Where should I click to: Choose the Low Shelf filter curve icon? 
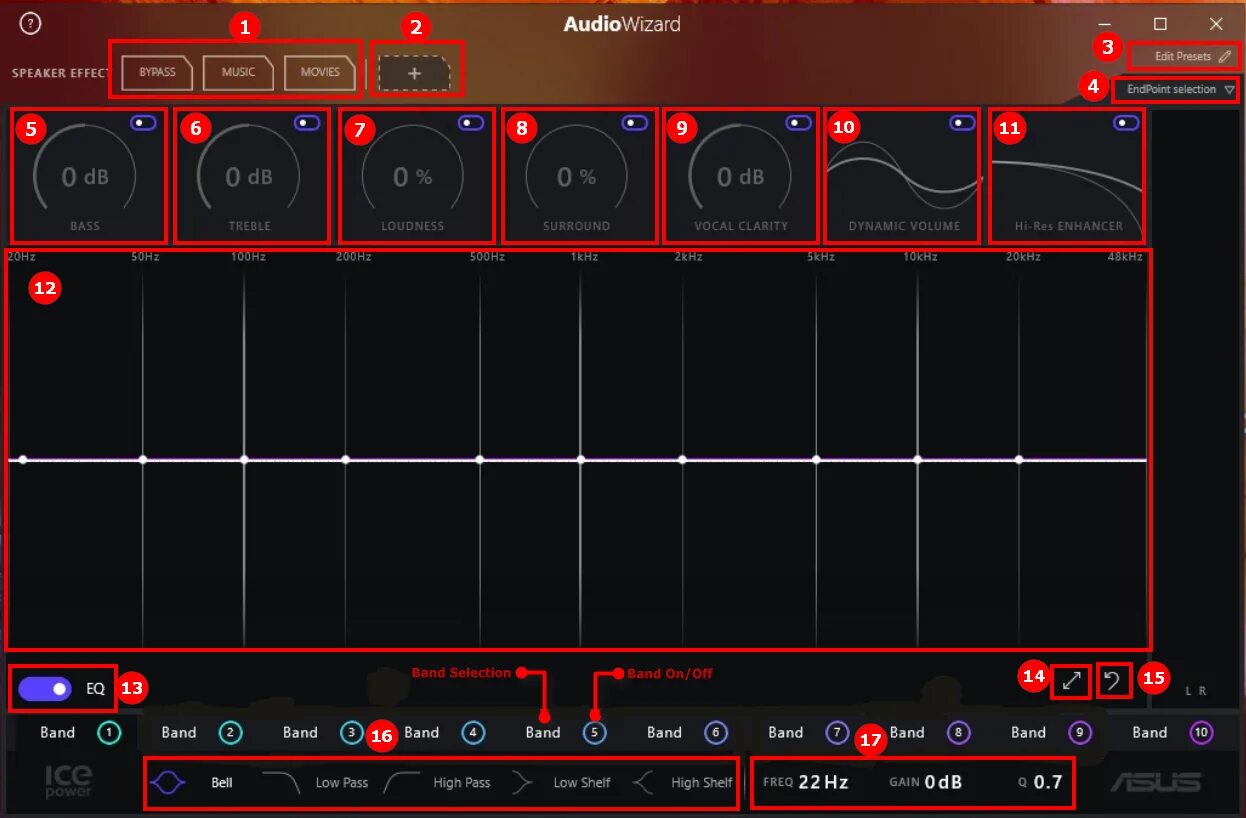click(x=522, y=783)
